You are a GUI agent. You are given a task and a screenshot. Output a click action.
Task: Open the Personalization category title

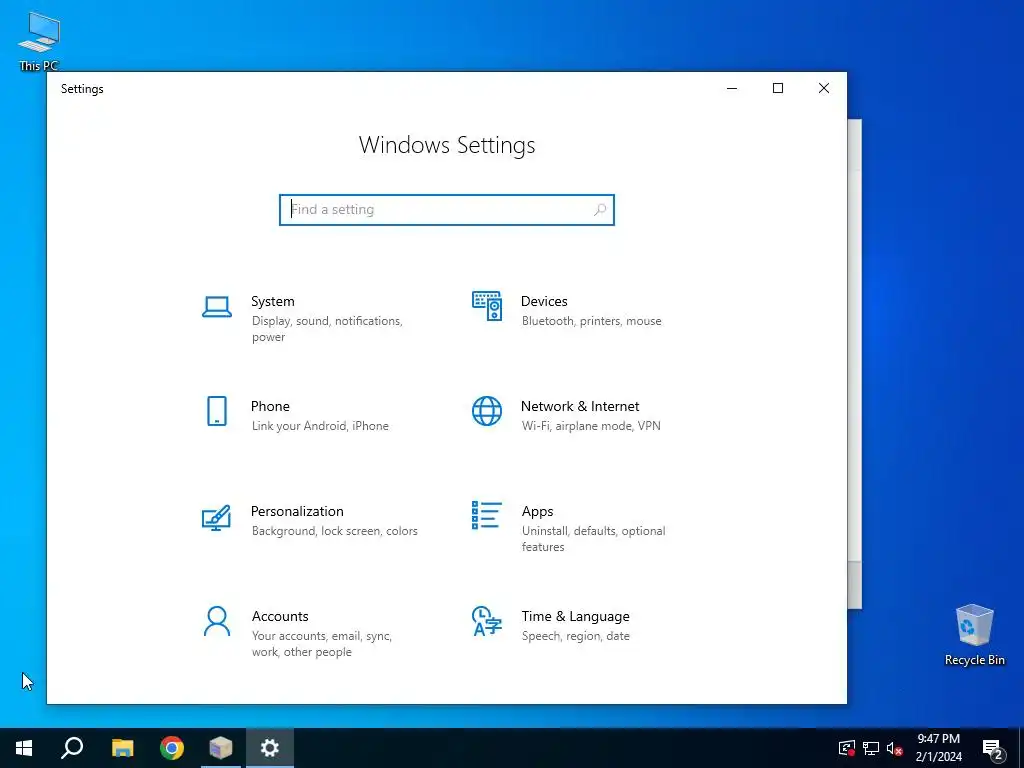297,511
